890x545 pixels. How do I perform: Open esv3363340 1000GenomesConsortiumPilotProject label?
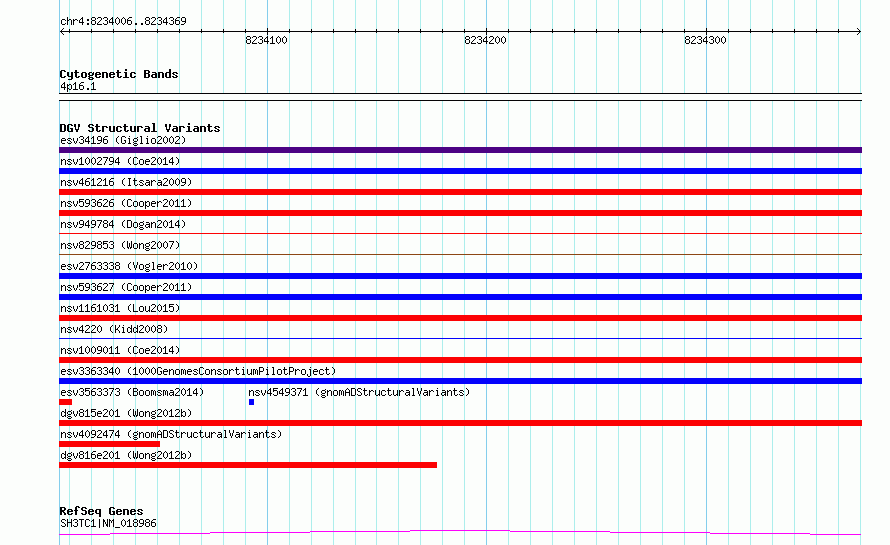pos(198,371)
